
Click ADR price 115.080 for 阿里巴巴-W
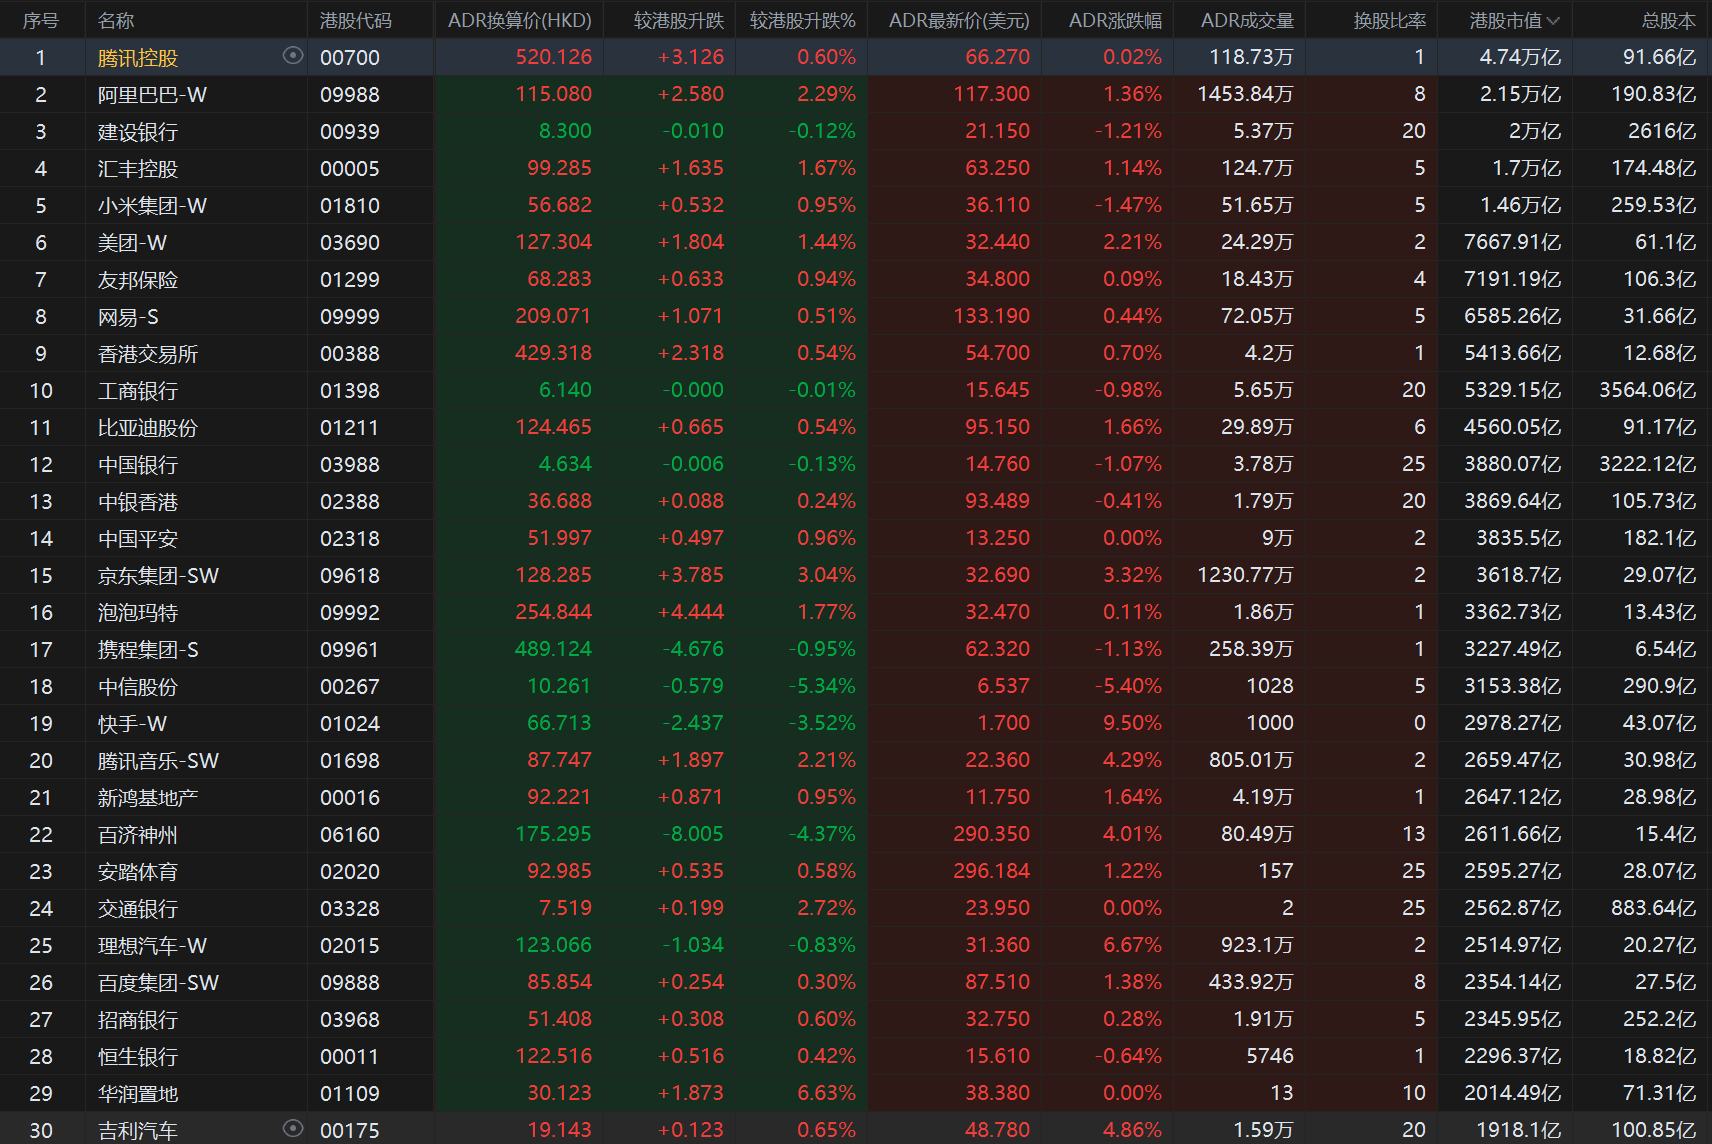coord(554,94)
